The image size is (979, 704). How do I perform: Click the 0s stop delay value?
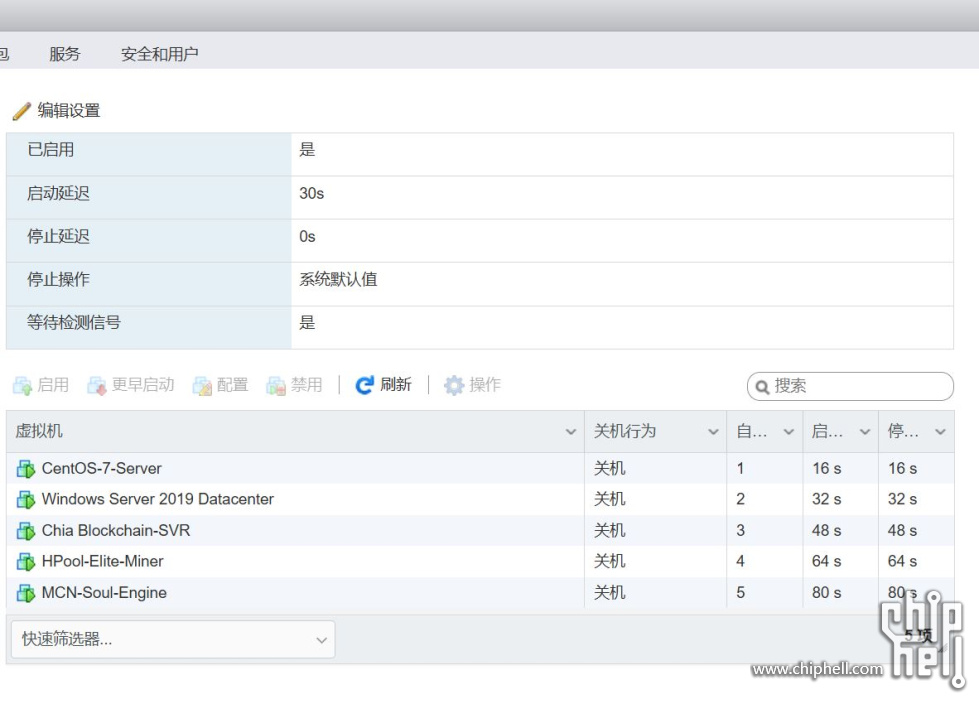pyautogui.click(x=307, y=237)
